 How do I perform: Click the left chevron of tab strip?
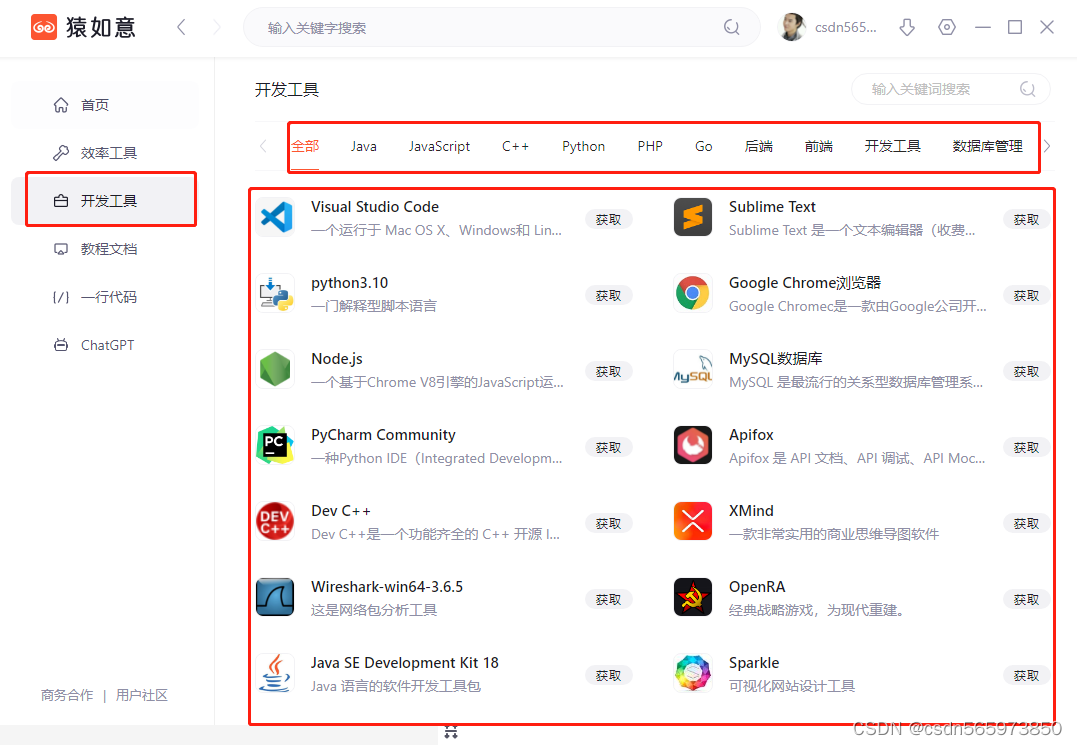[x=263, y=146]
